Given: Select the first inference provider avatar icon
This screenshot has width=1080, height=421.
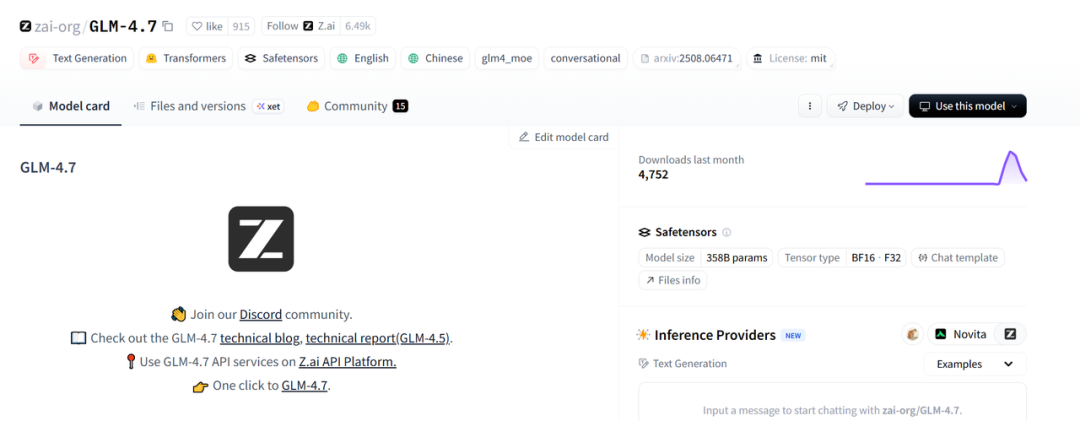Looking at the screenshot, I should [x=912, y=334].
